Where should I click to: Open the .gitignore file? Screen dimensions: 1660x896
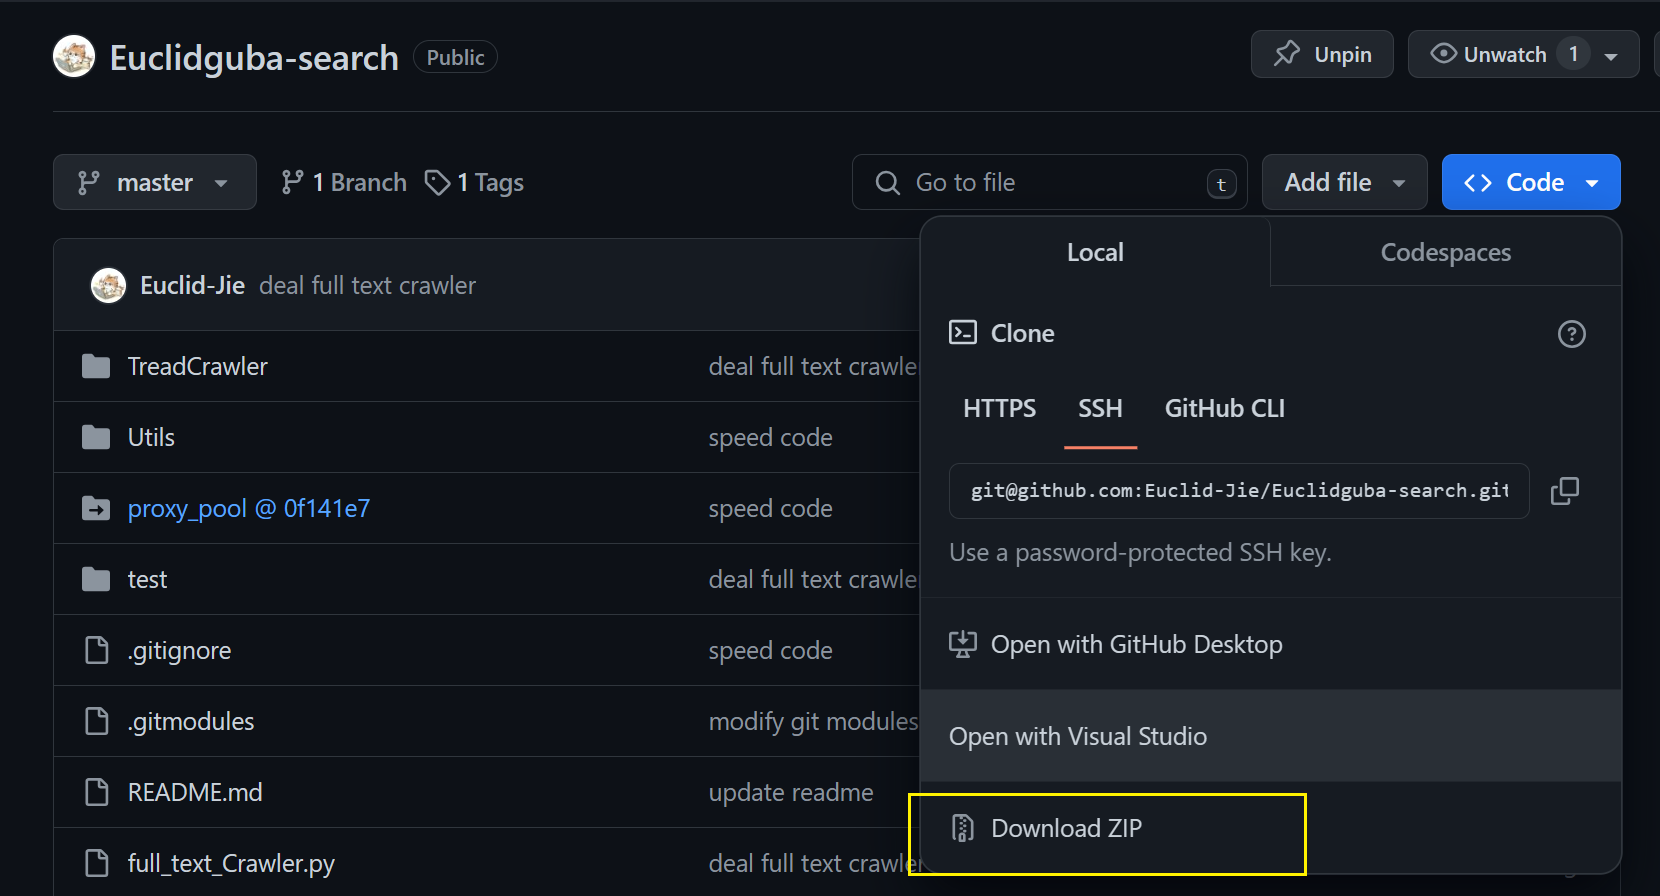point(179,650)
